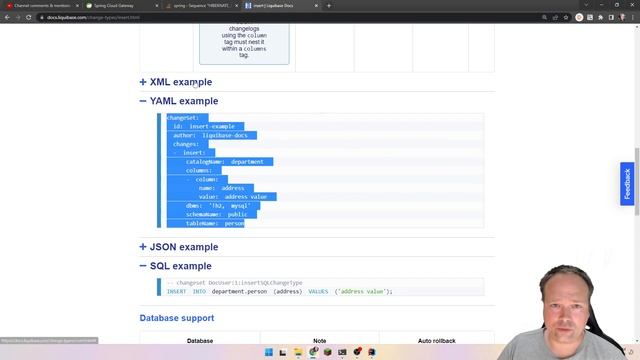
Task: Click the red circular extension icon
Action: (579, 18)
